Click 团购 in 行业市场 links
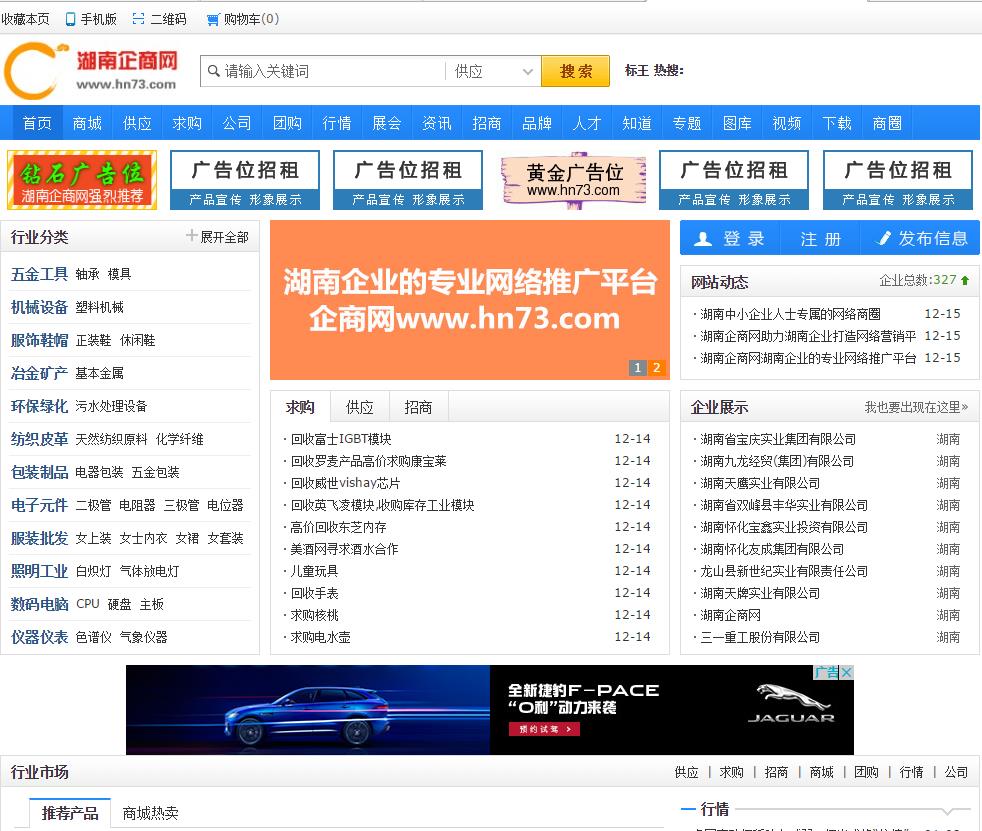 click(x=866, y=772)
